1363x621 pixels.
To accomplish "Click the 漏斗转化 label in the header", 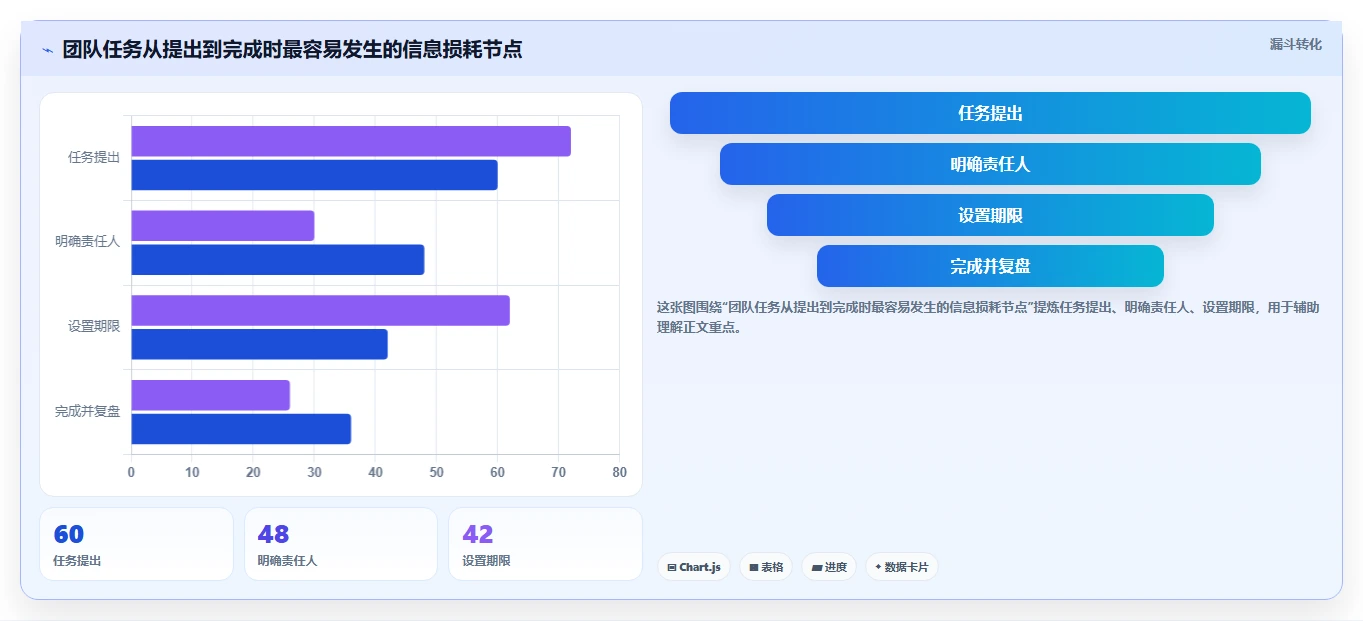I will click(1296, 44).
